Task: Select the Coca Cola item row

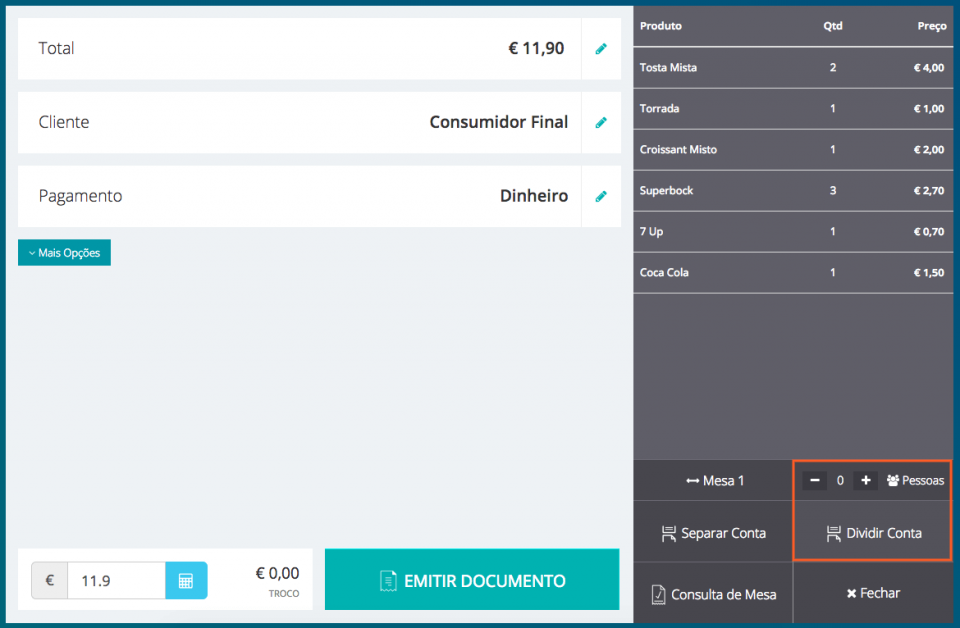Action: tap(792, 272)
